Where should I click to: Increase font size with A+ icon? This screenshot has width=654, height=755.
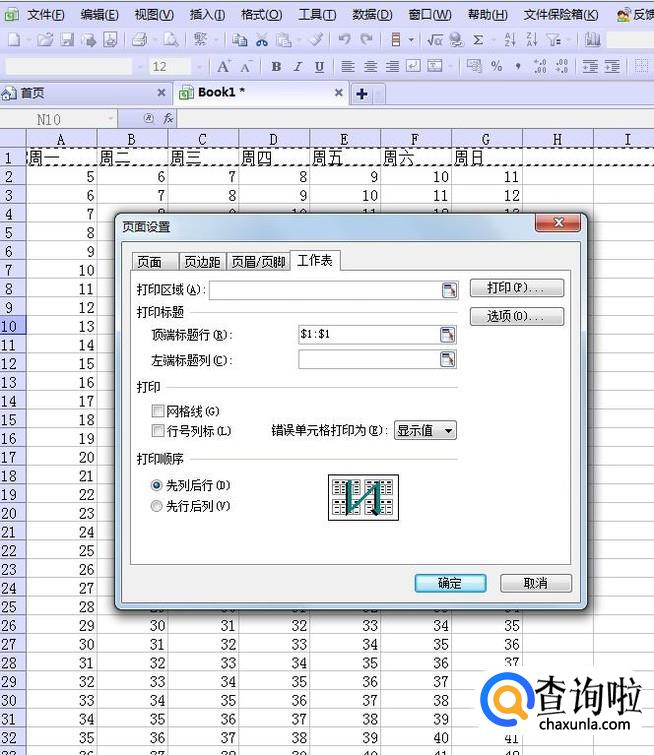point(224,66)
